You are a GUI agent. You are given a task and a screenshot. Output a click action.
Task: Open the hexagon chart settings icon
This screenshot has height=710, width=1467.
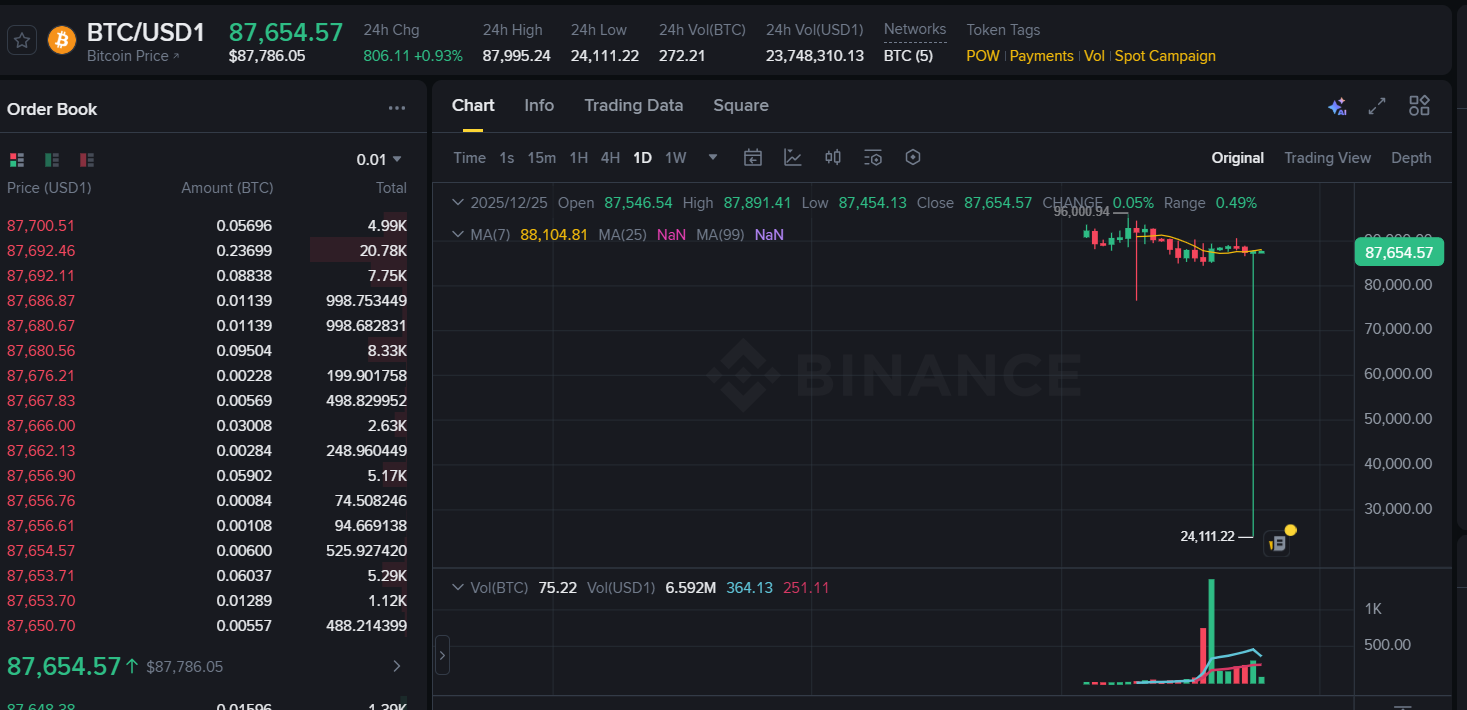coord(912,157)
